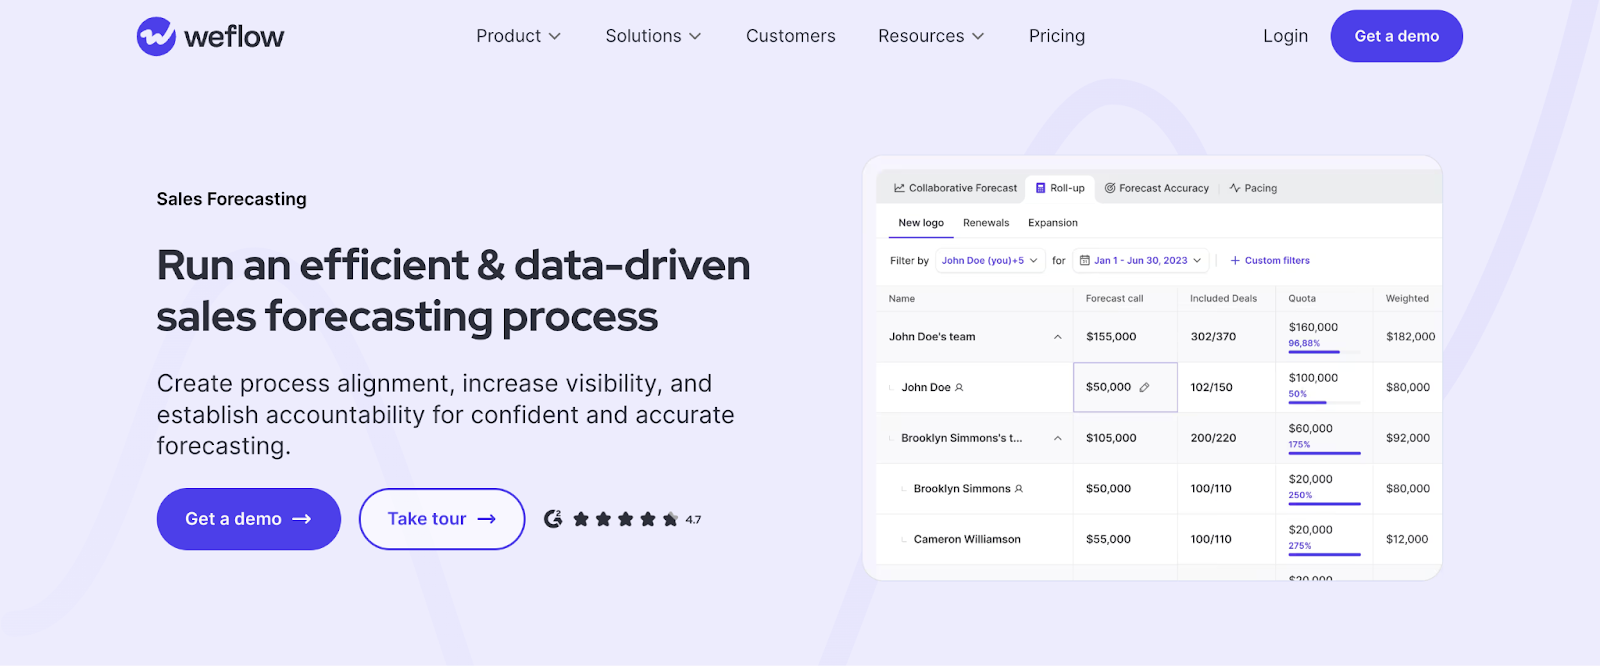Expand the Product navigation menu

pos(518,36)
